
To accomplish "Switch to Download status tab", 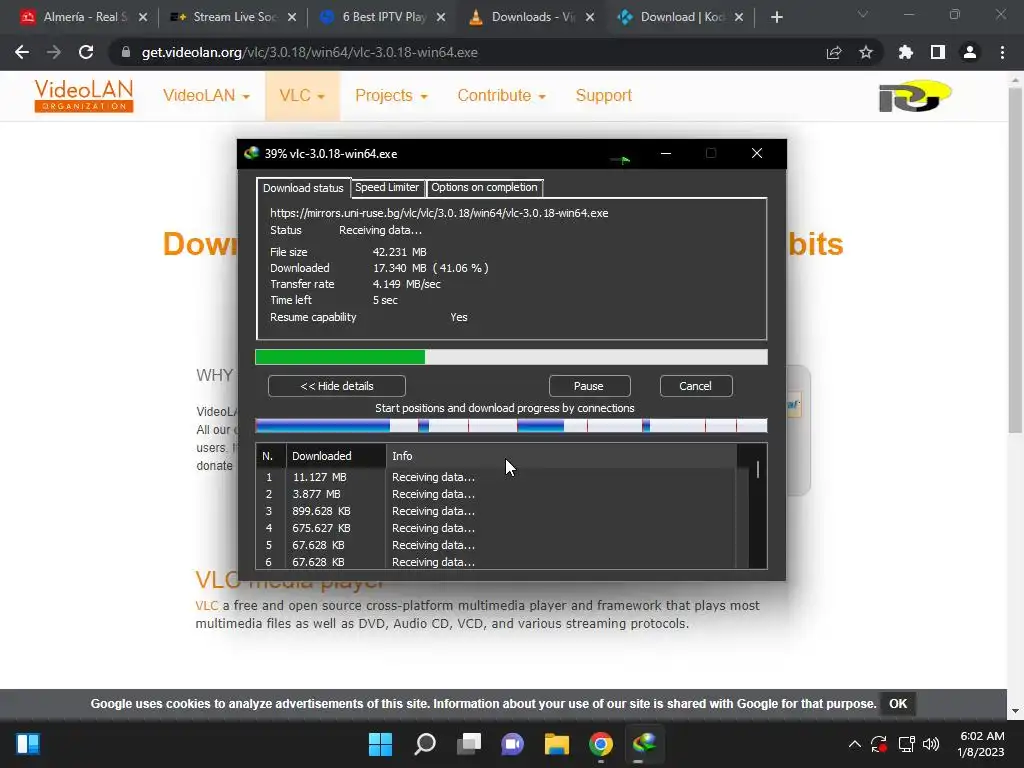I will click(303, 188).
